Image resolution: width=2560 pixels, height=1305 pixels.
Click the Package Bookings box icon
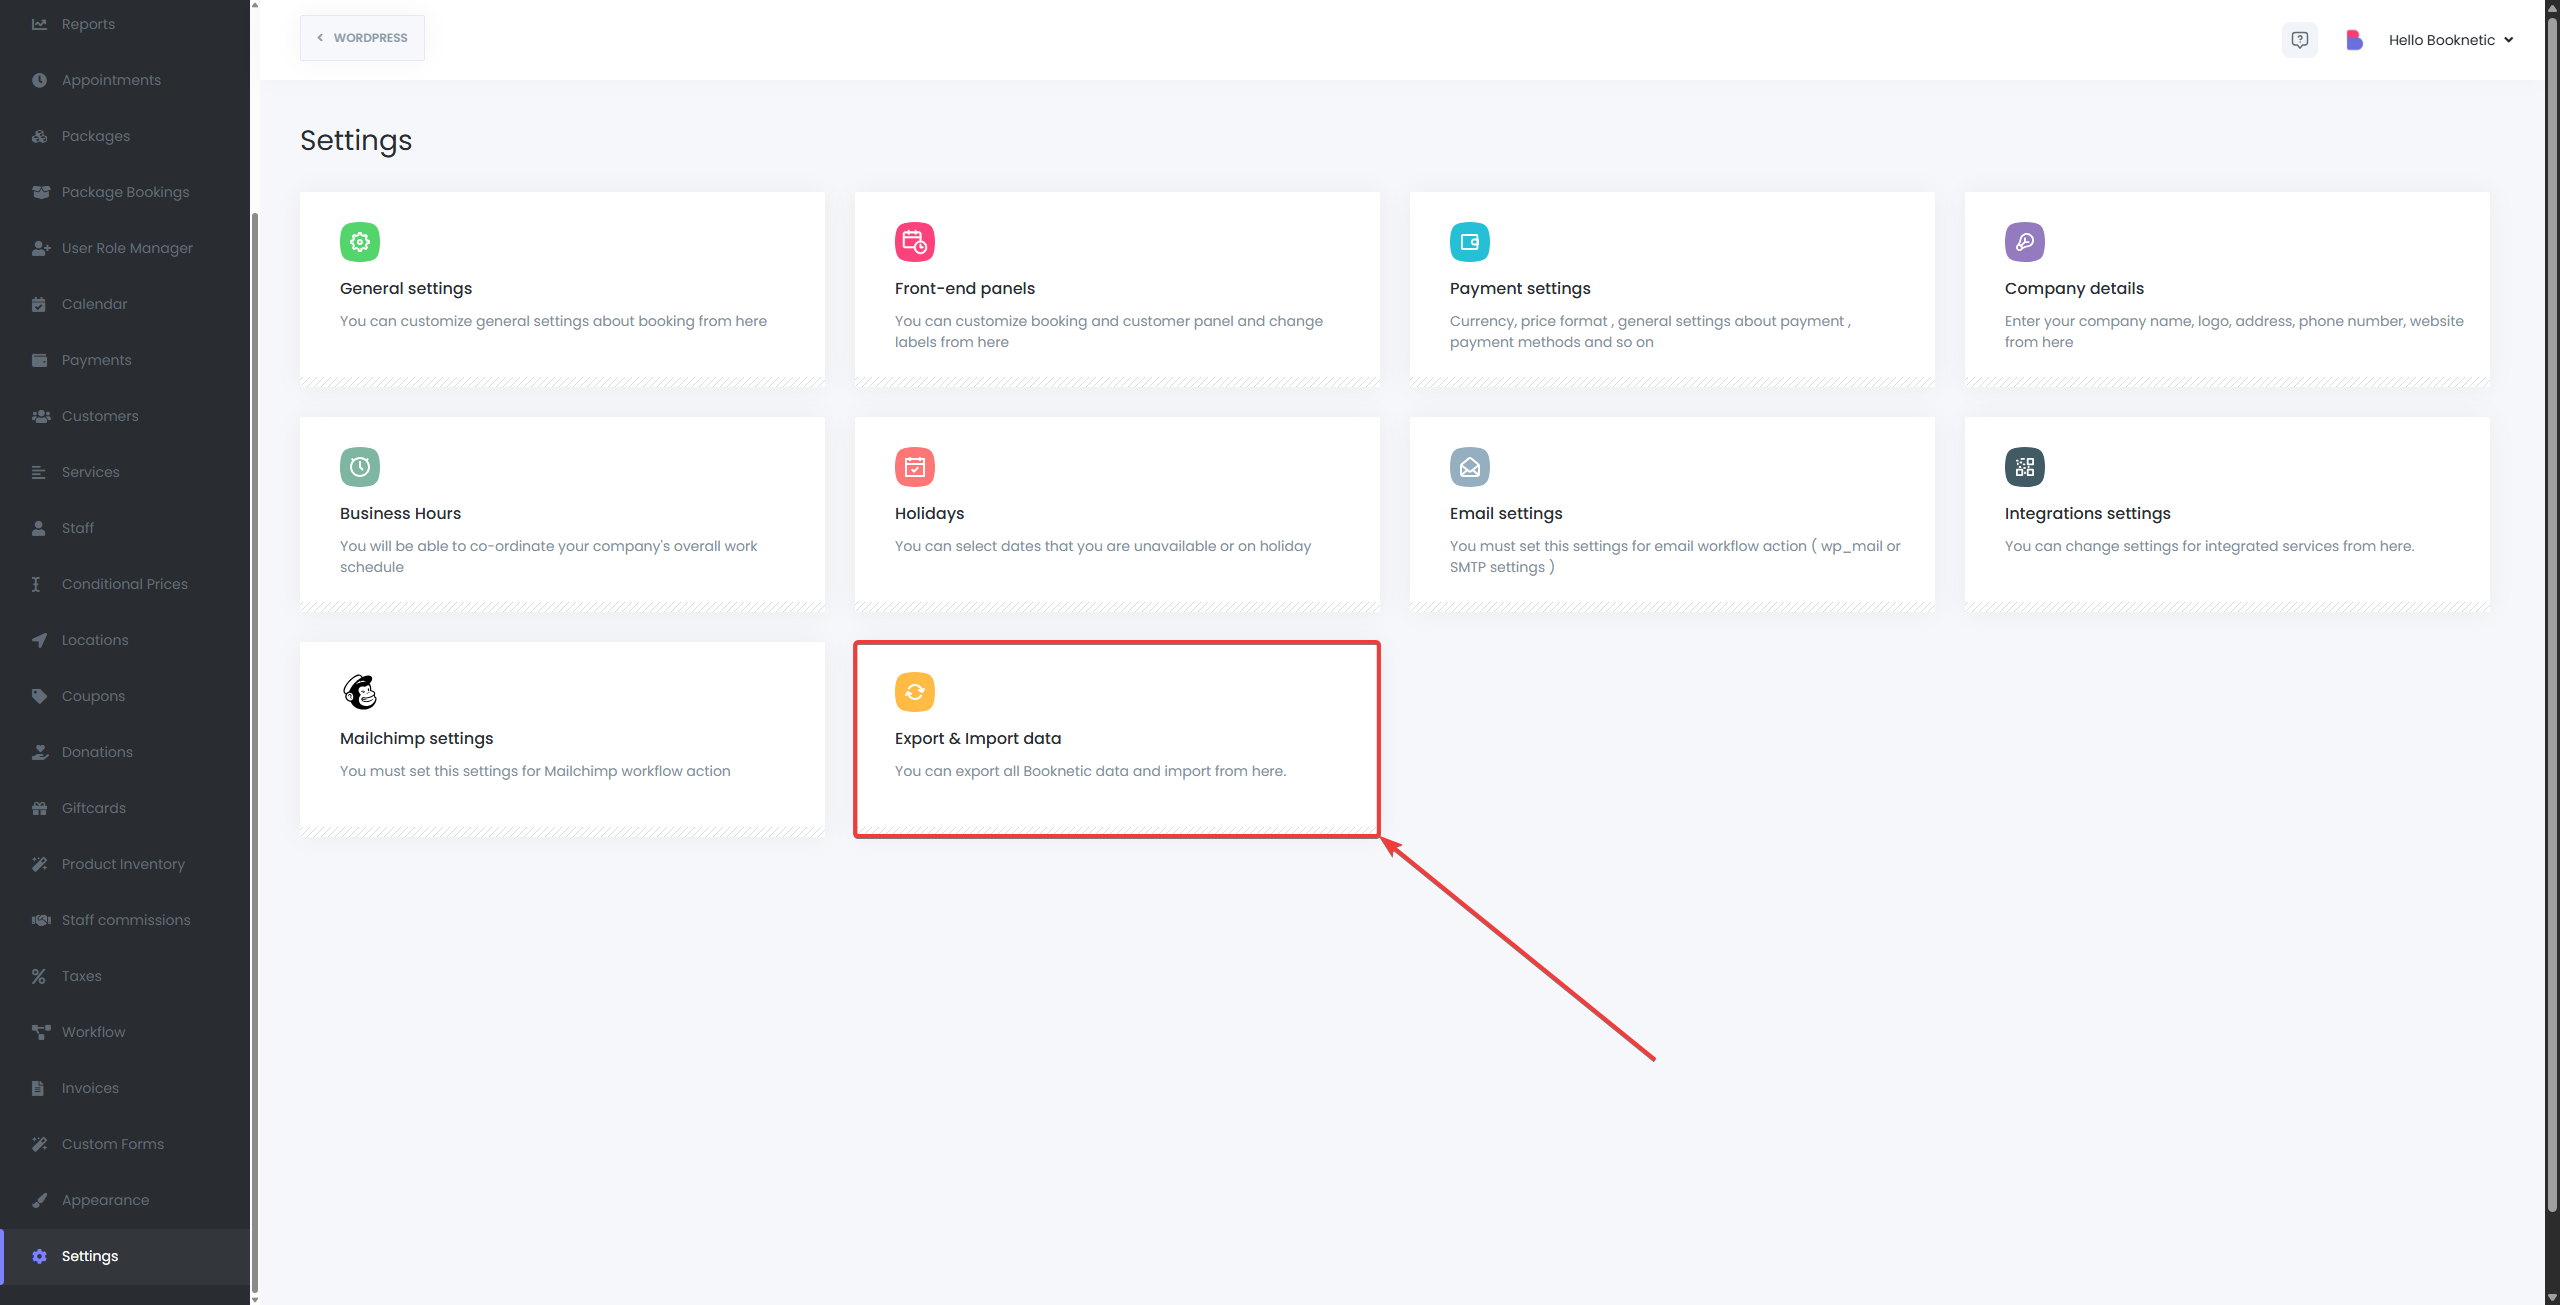pos(40,192)
